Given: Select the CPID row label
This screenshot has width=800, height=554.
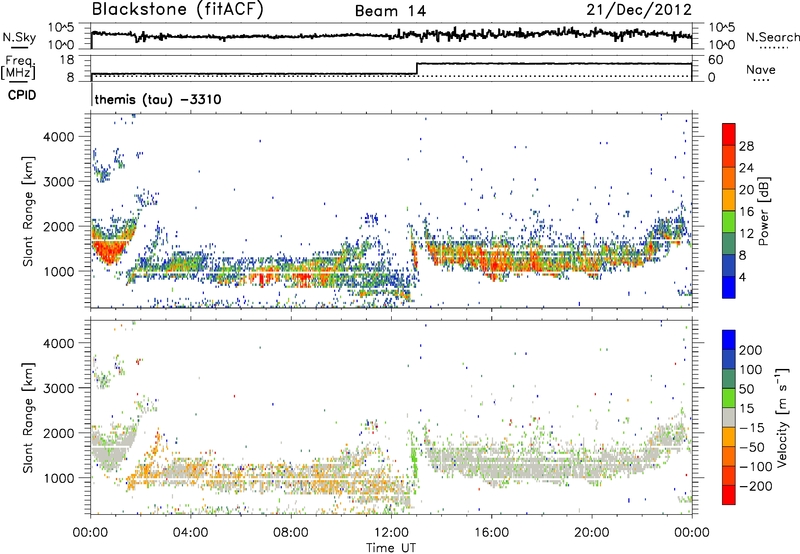Looking at the screenshot, I should click(x=22, y=95).
